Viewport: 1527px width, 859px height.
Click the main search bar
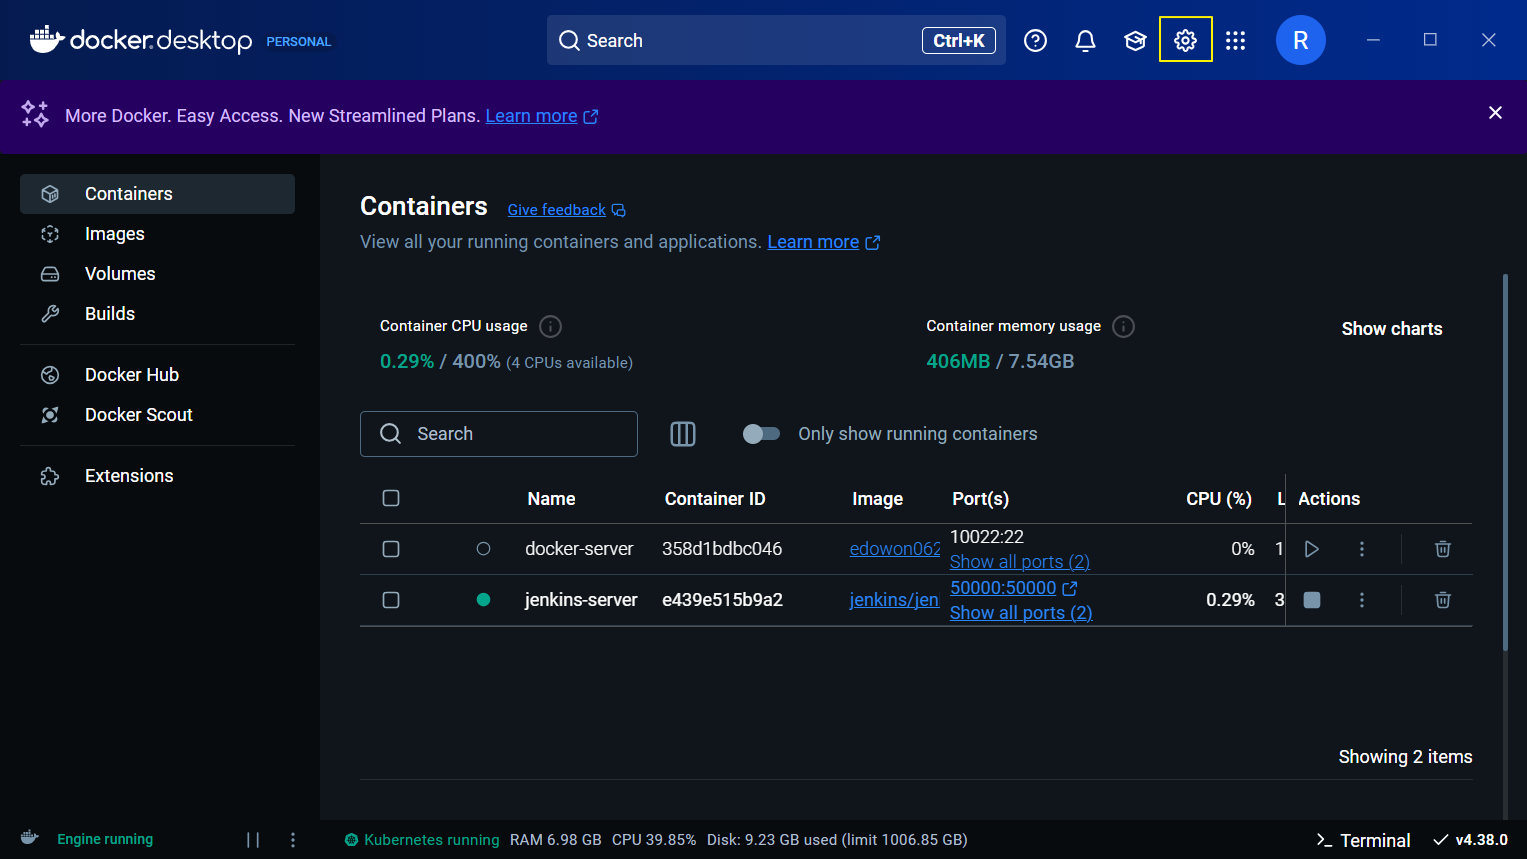coord(776,40)
